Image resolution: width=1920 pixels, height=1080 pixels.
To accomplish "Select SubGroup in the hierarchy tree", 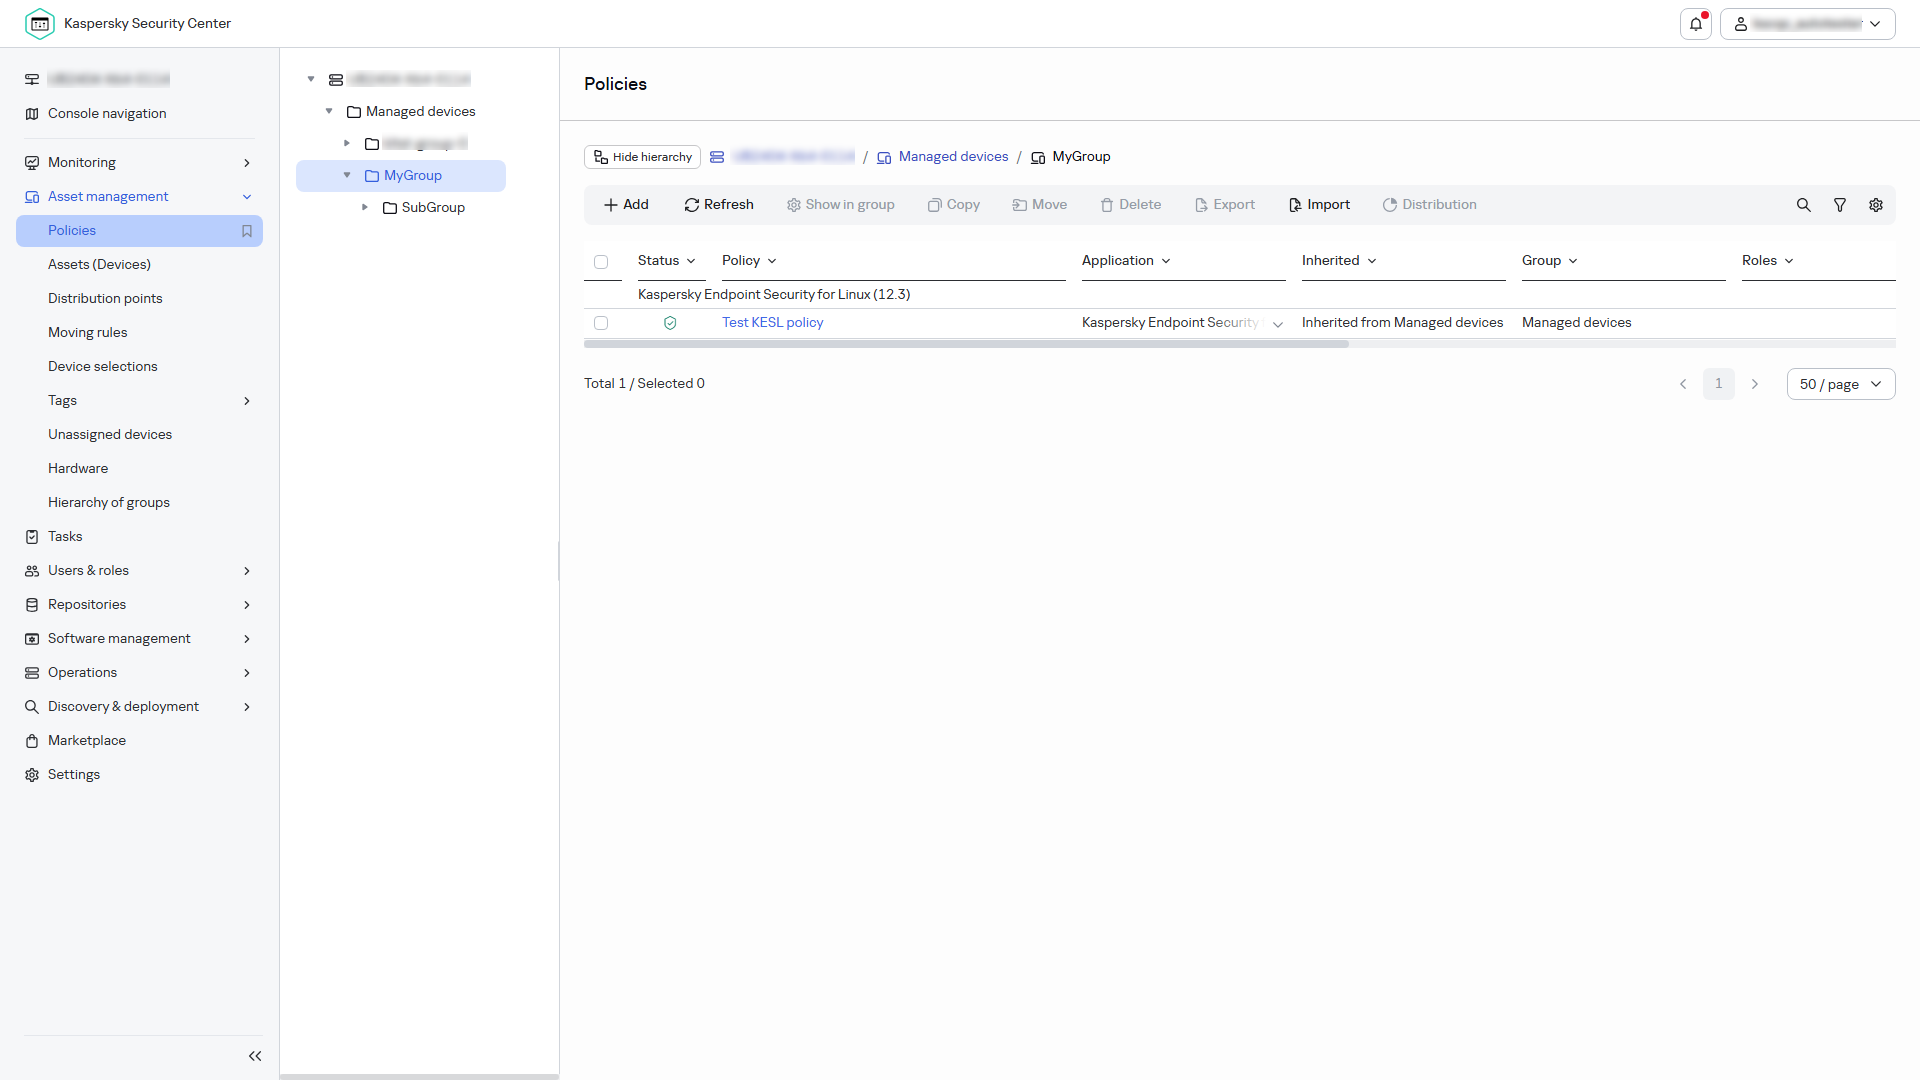I will pyautogui.click(x=433, y=207).
